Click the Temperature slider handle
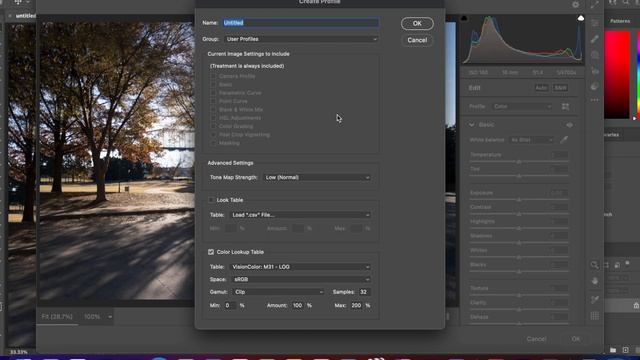The width and height of the screenshot is (640, 360). point(519,162)
